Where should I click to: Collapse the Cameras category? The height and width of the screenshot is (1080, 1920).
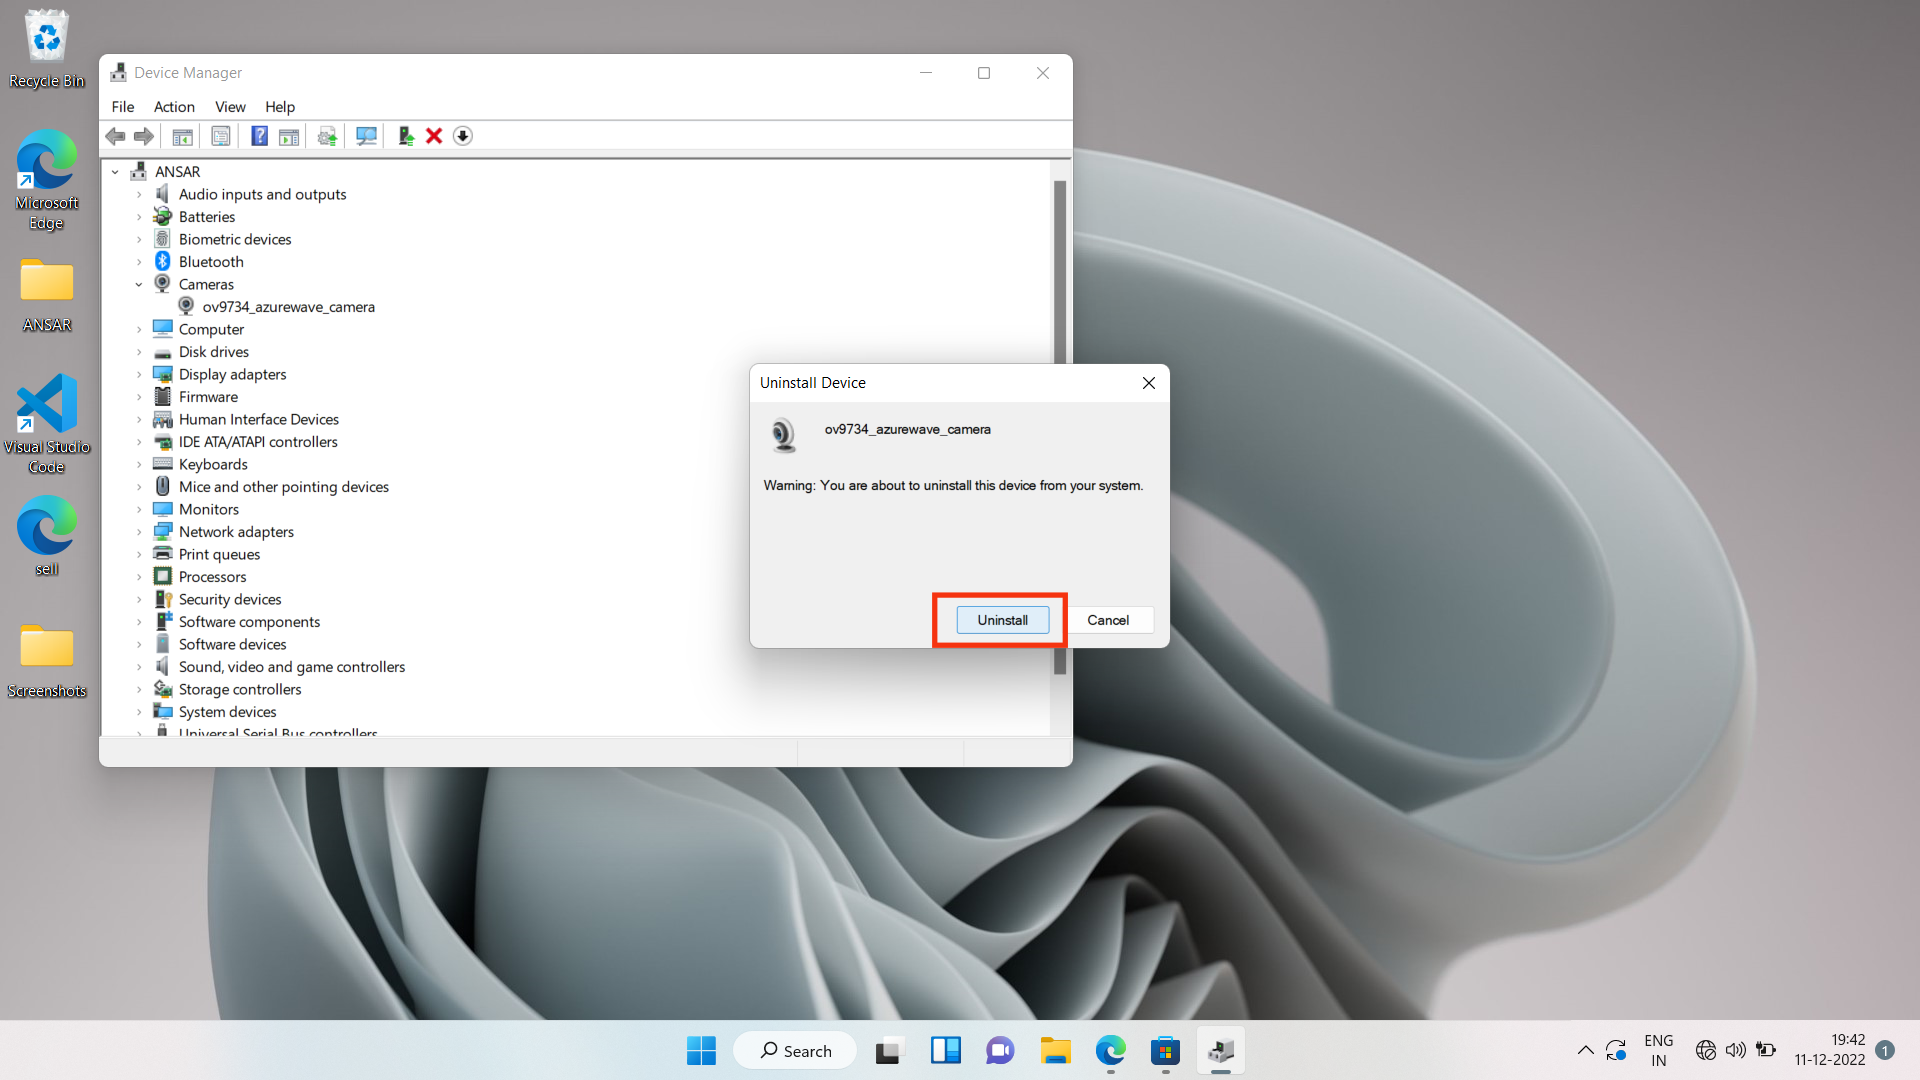[140, 284]
